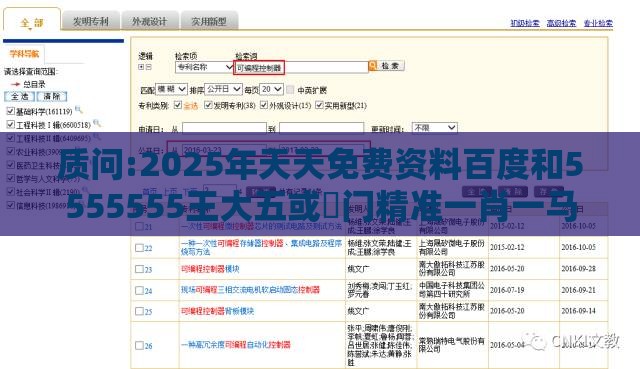Image resolution: width=640 pixels, height=369 pixels.
Task: Open the 模糊 match type dropdown
Action: [171, 89]
